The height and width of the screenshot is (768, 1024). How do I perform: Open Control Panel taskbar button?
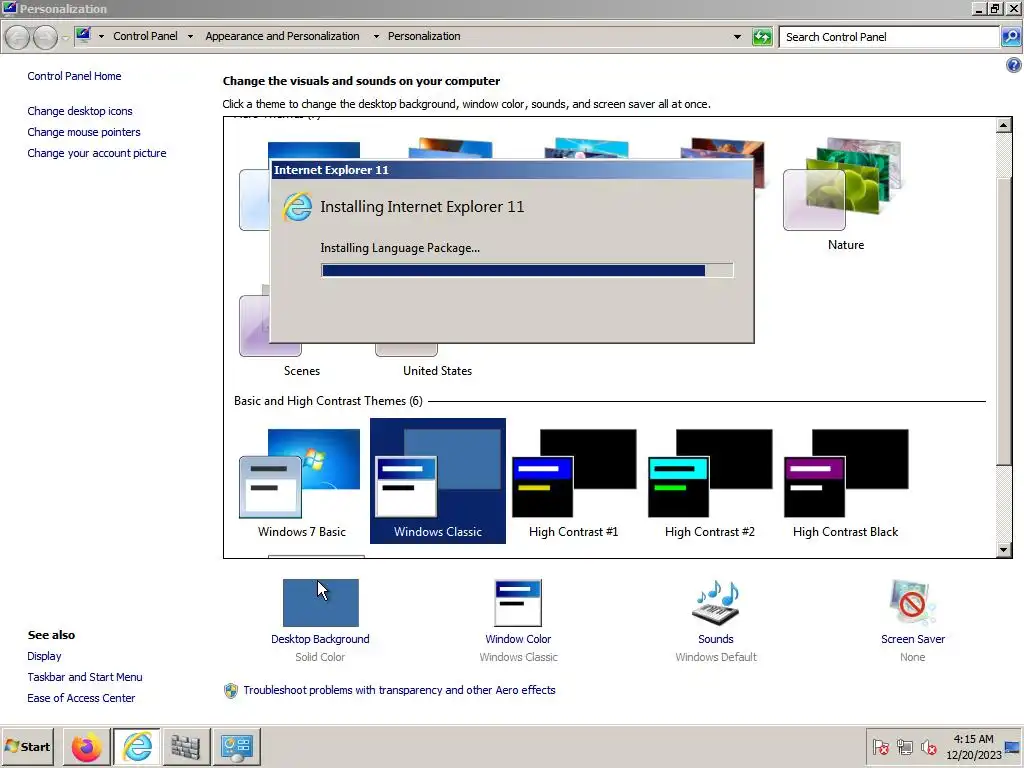(x=236, y=746)
